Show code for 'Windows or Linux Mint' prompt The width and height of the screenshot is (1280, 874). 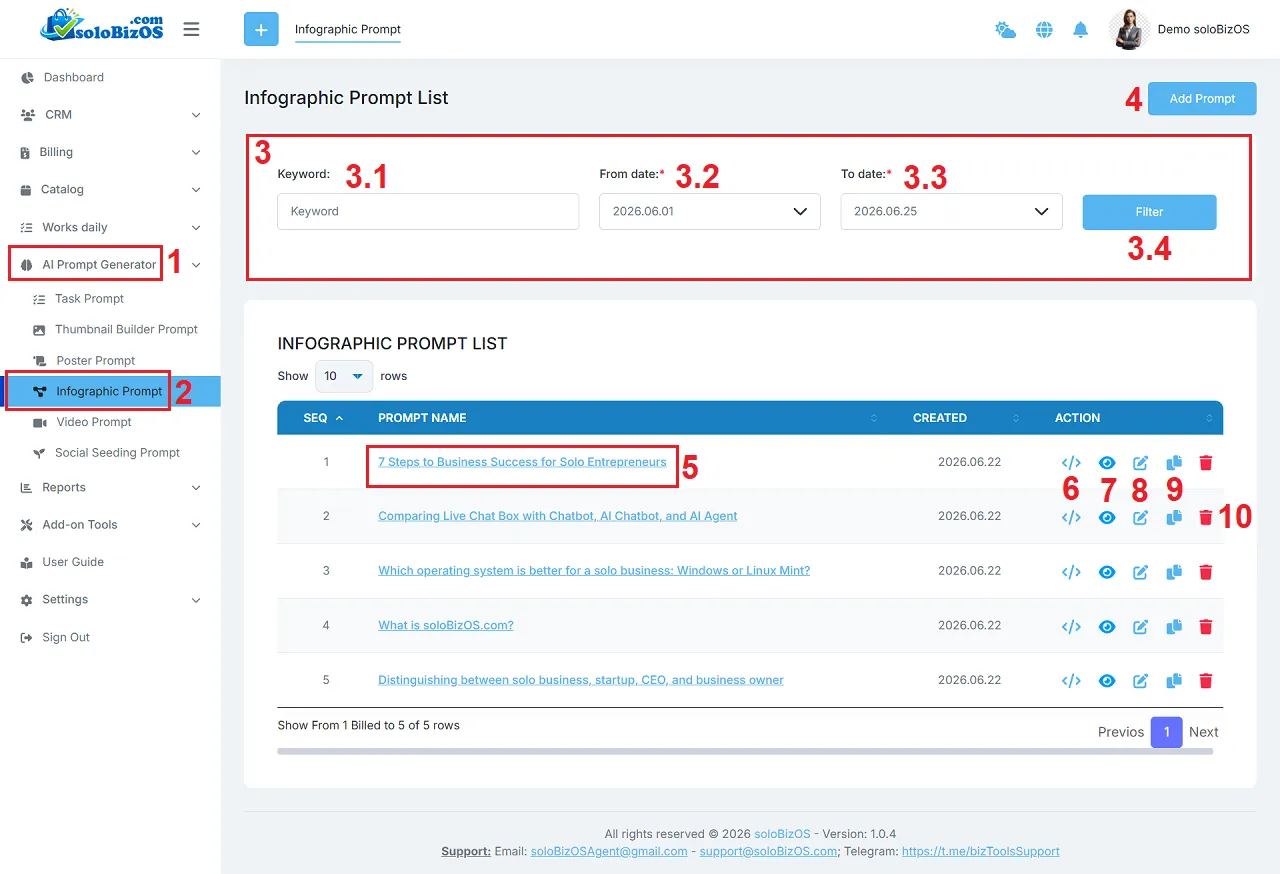(x=1071, y=572)
